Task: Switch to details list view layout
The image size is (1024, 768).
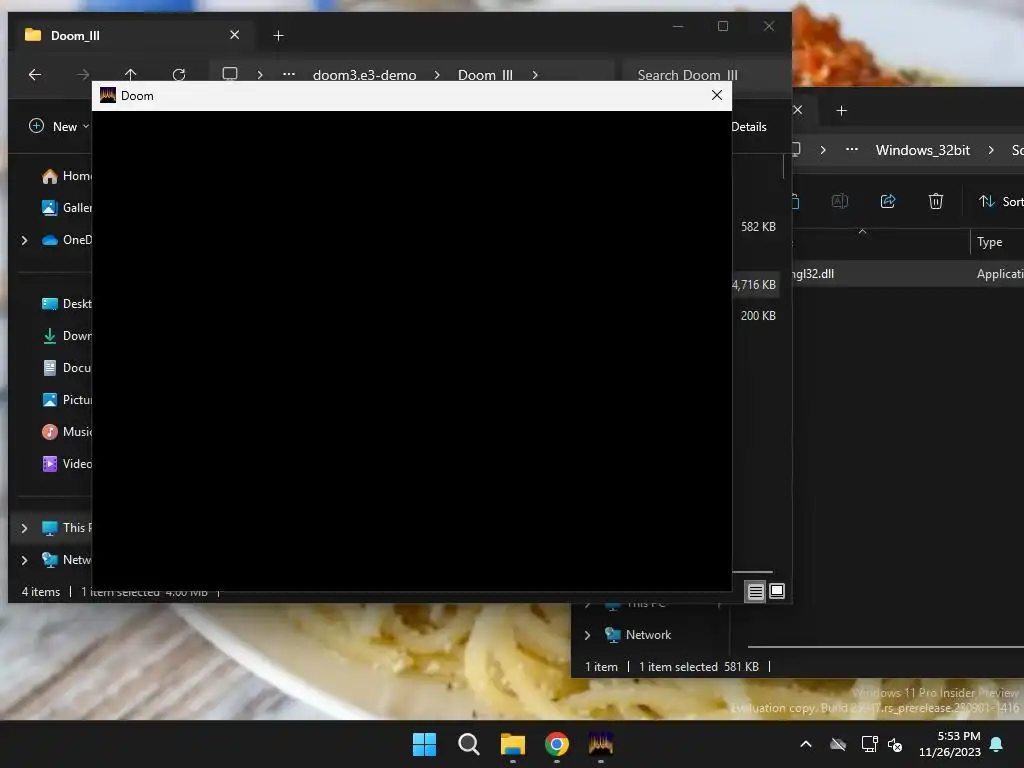Action: 756,592
